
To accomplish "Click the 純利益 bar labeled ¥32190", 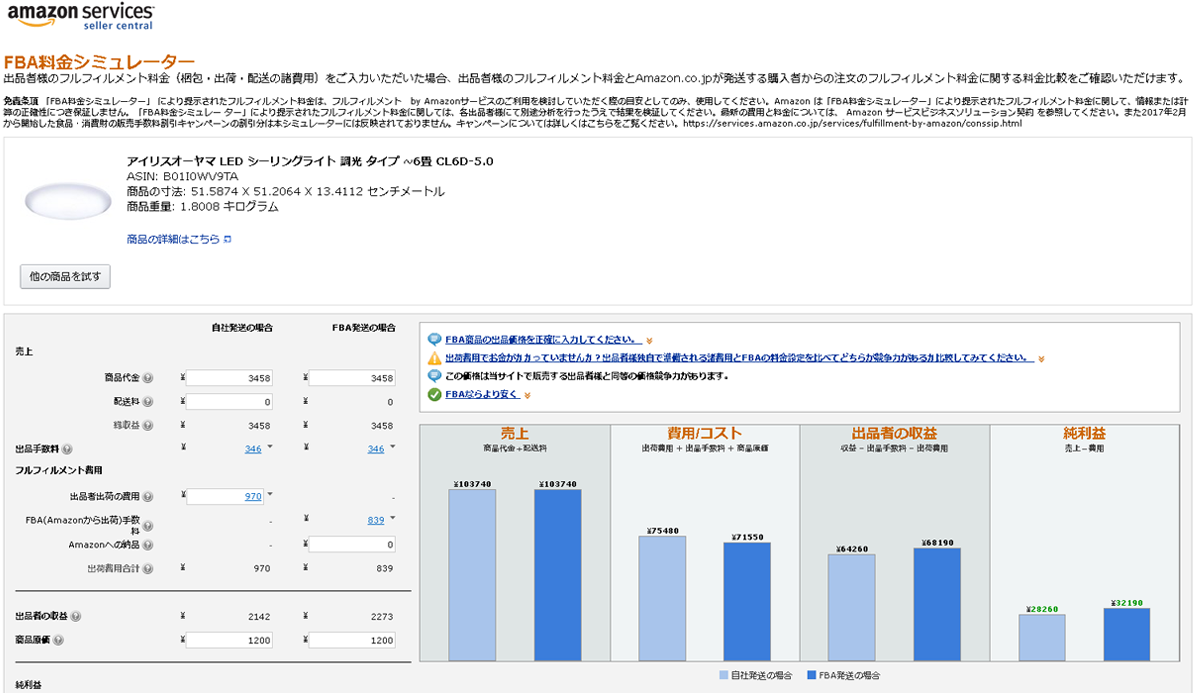I will click(x=1127, y=634).
